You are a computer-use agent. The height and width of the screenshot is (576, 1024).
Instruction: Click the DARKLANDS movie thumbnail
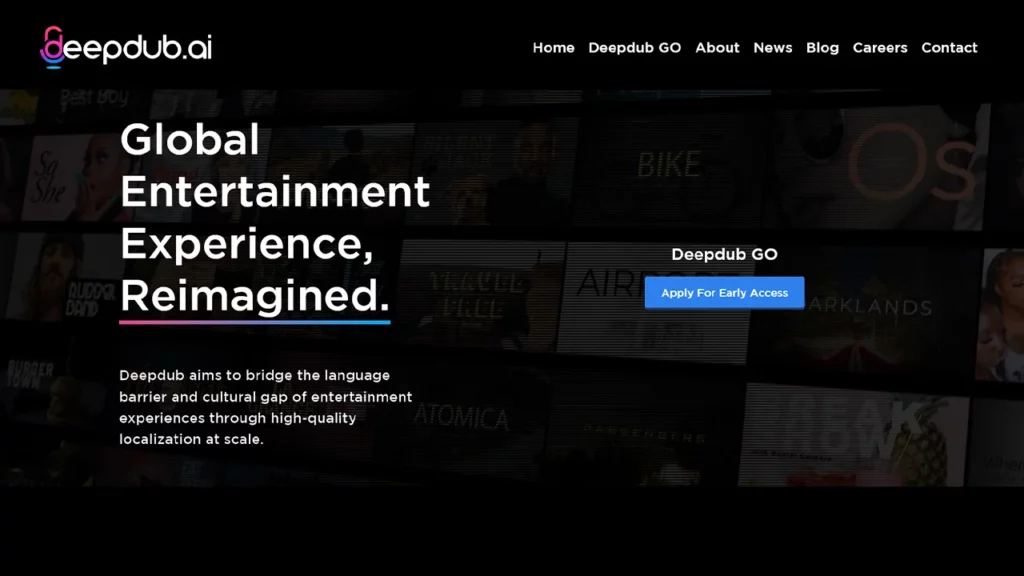(x=870, y=308)
